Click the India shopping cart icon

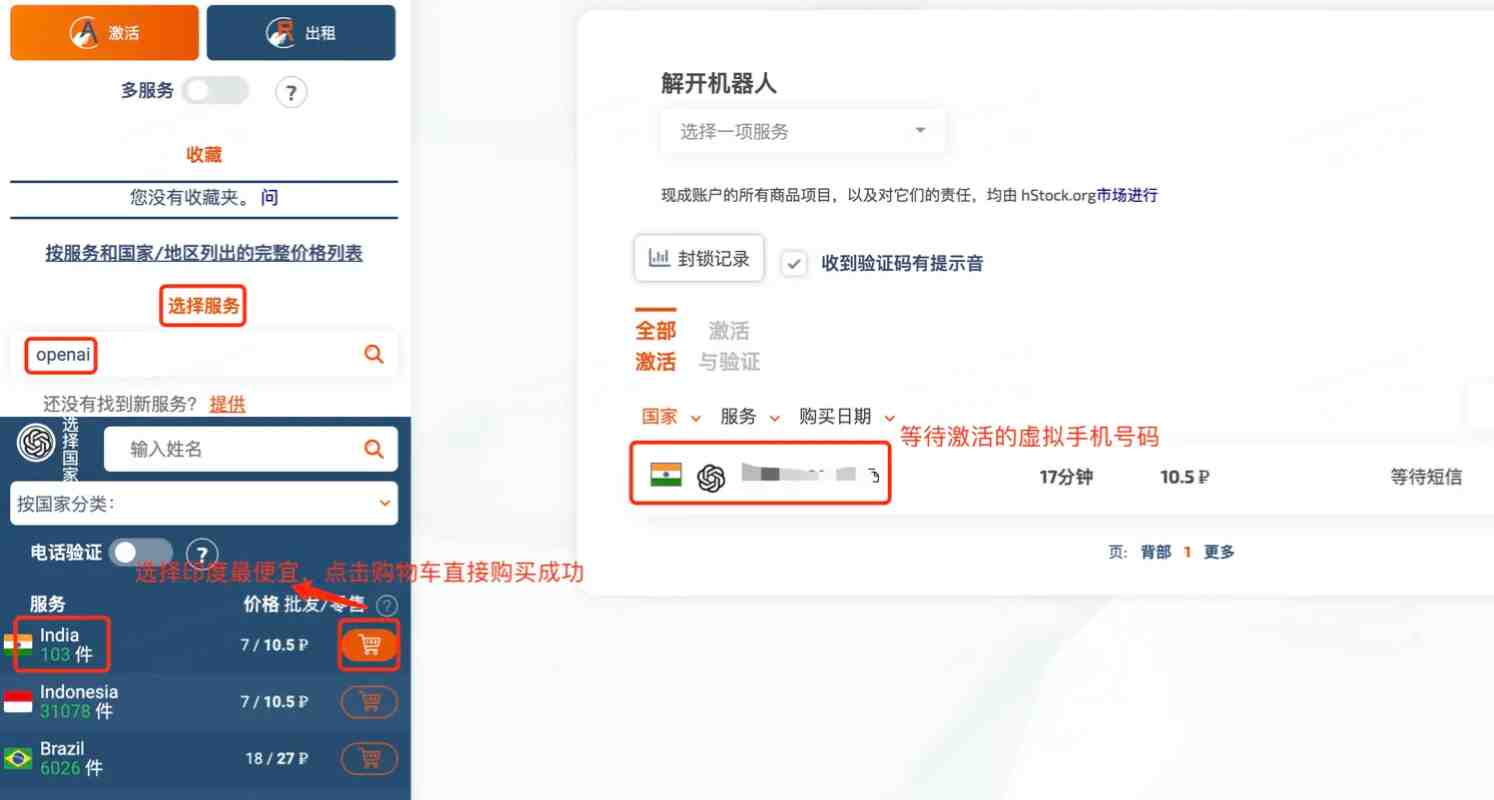coord(369,645)
